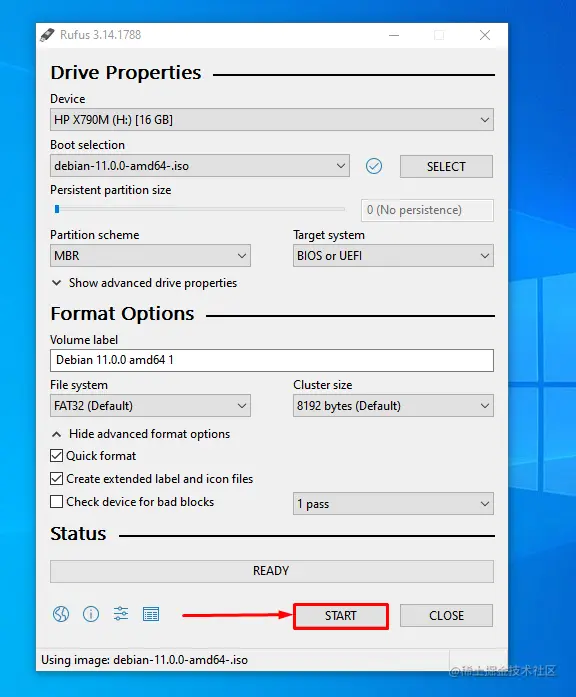The width and height of the screenshot is (576, 697).
Task: Close the Rufus window with X
Action: click(x=485, y=35)
